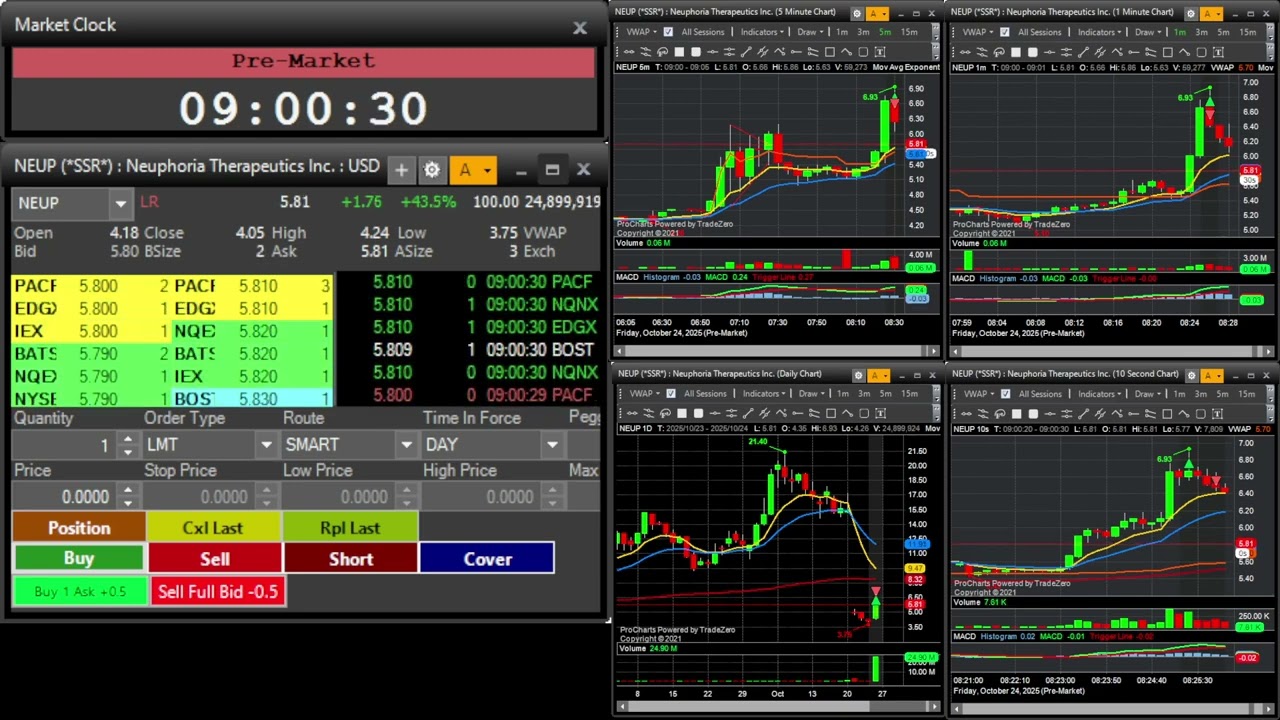
Task: Select trend line tool in 5 Minute Chart
Action: tap(746, 51)
